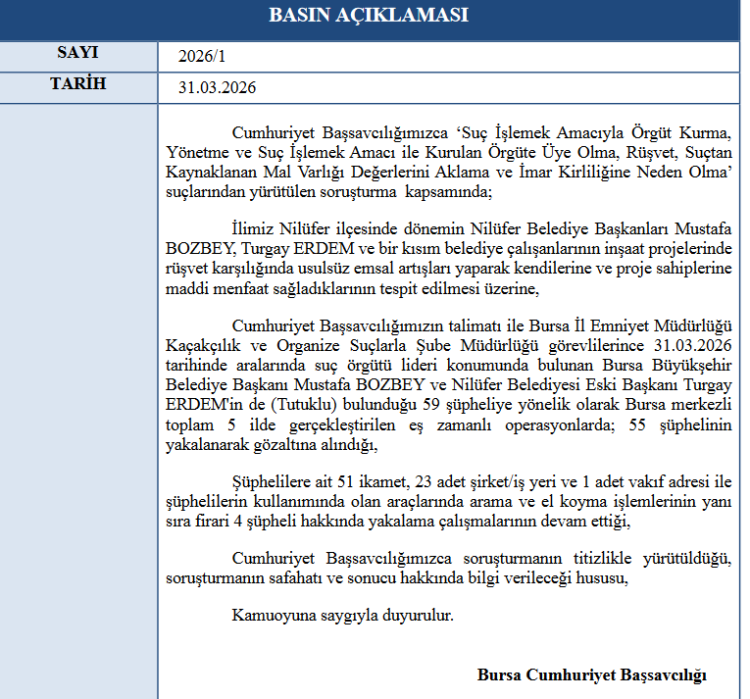Select the TARİH label cell
750x699 pixels.
tap(78, 85)
